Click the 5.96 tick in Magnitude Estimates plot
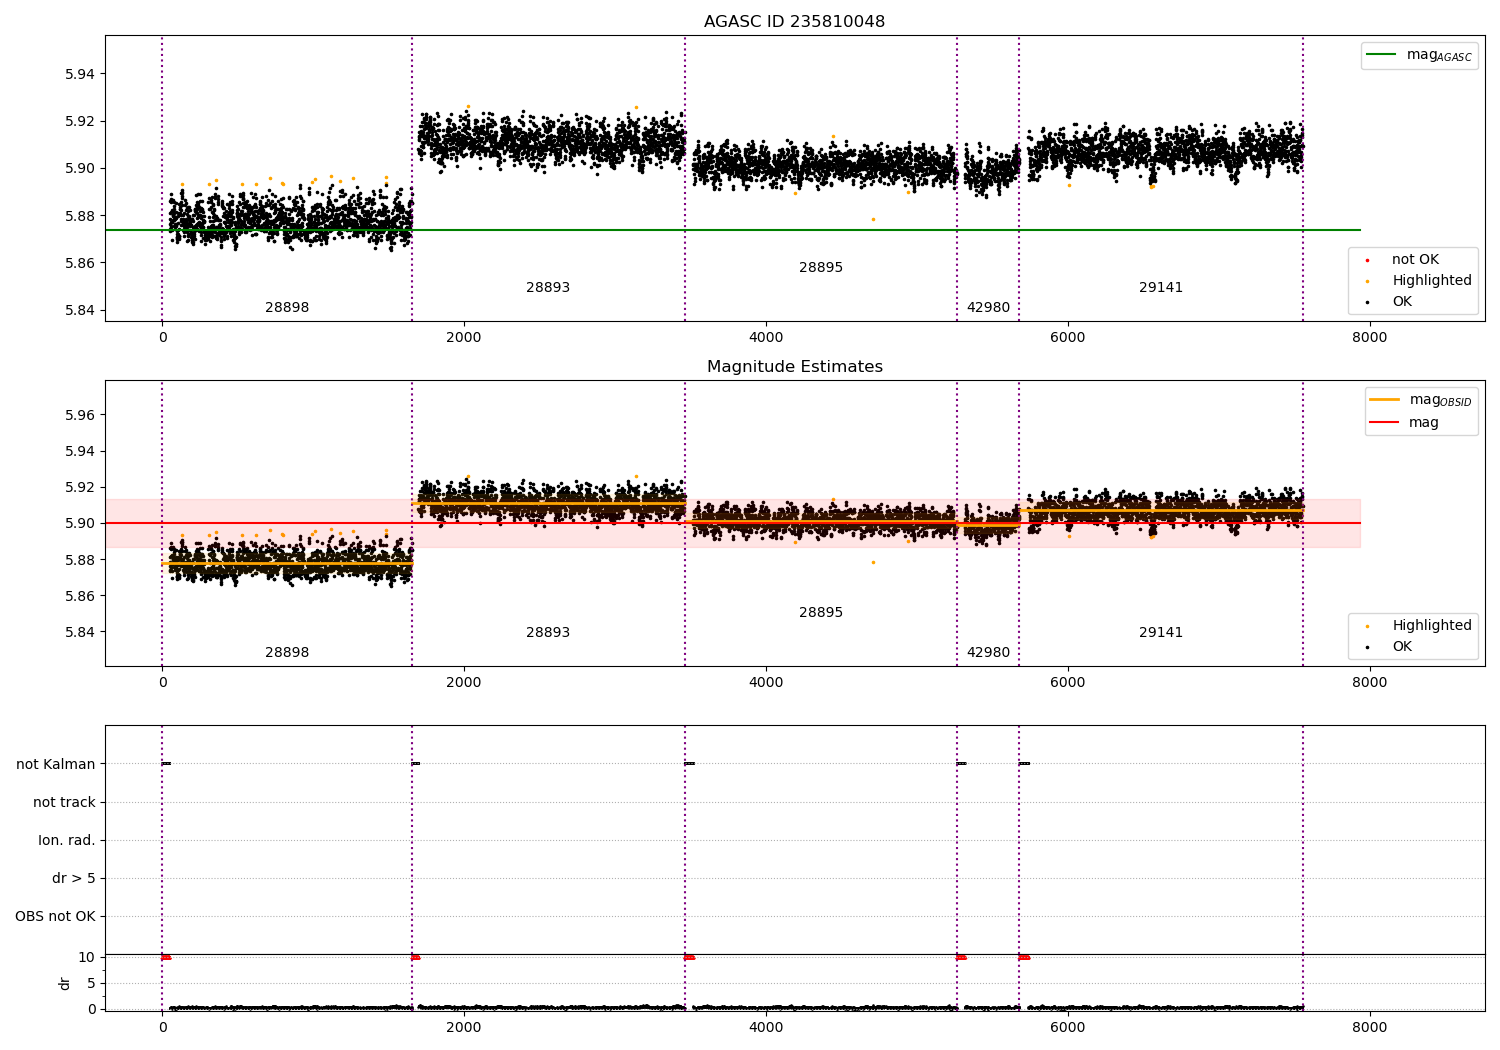The width and height of the screenshot is (1500, 1050). (x=80, y=415)
